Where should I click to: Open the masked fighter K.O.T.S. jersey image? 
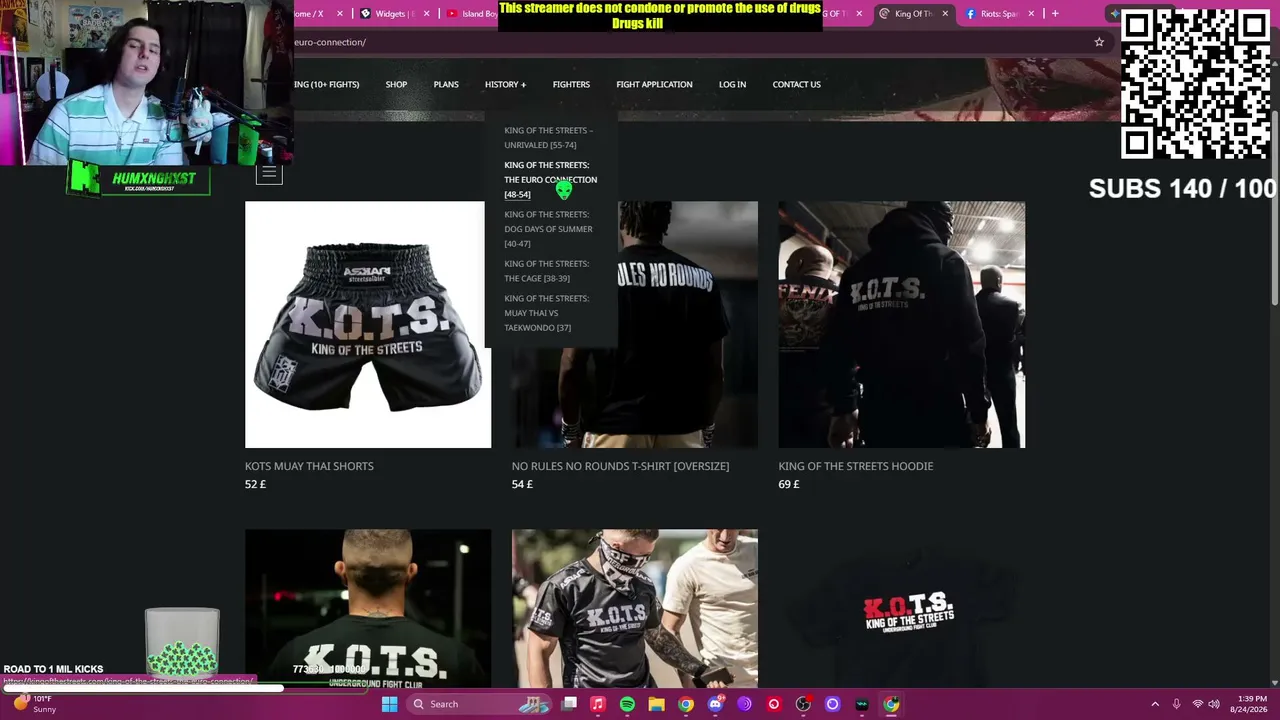coord(635,609)
